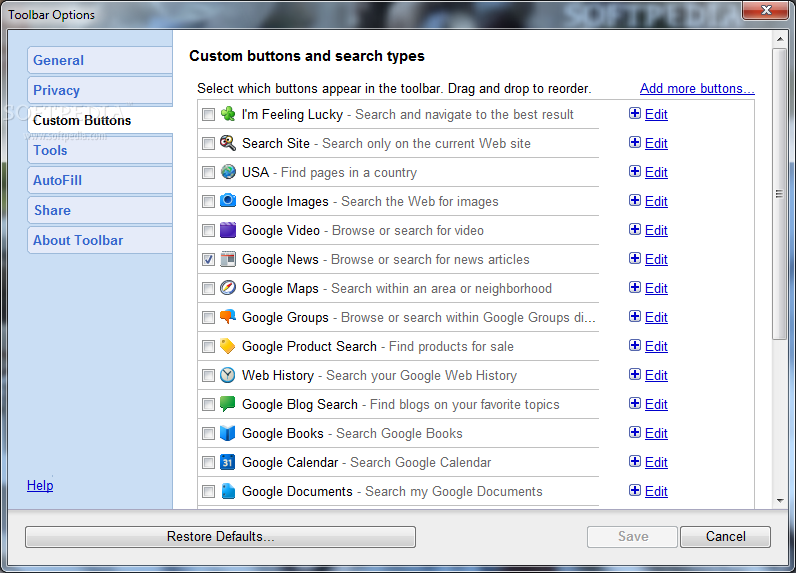This screenshot has width=796, height=573.
Task: Enable the I'm Feeling Lucky checkbox
Action: tap(208, 115)
